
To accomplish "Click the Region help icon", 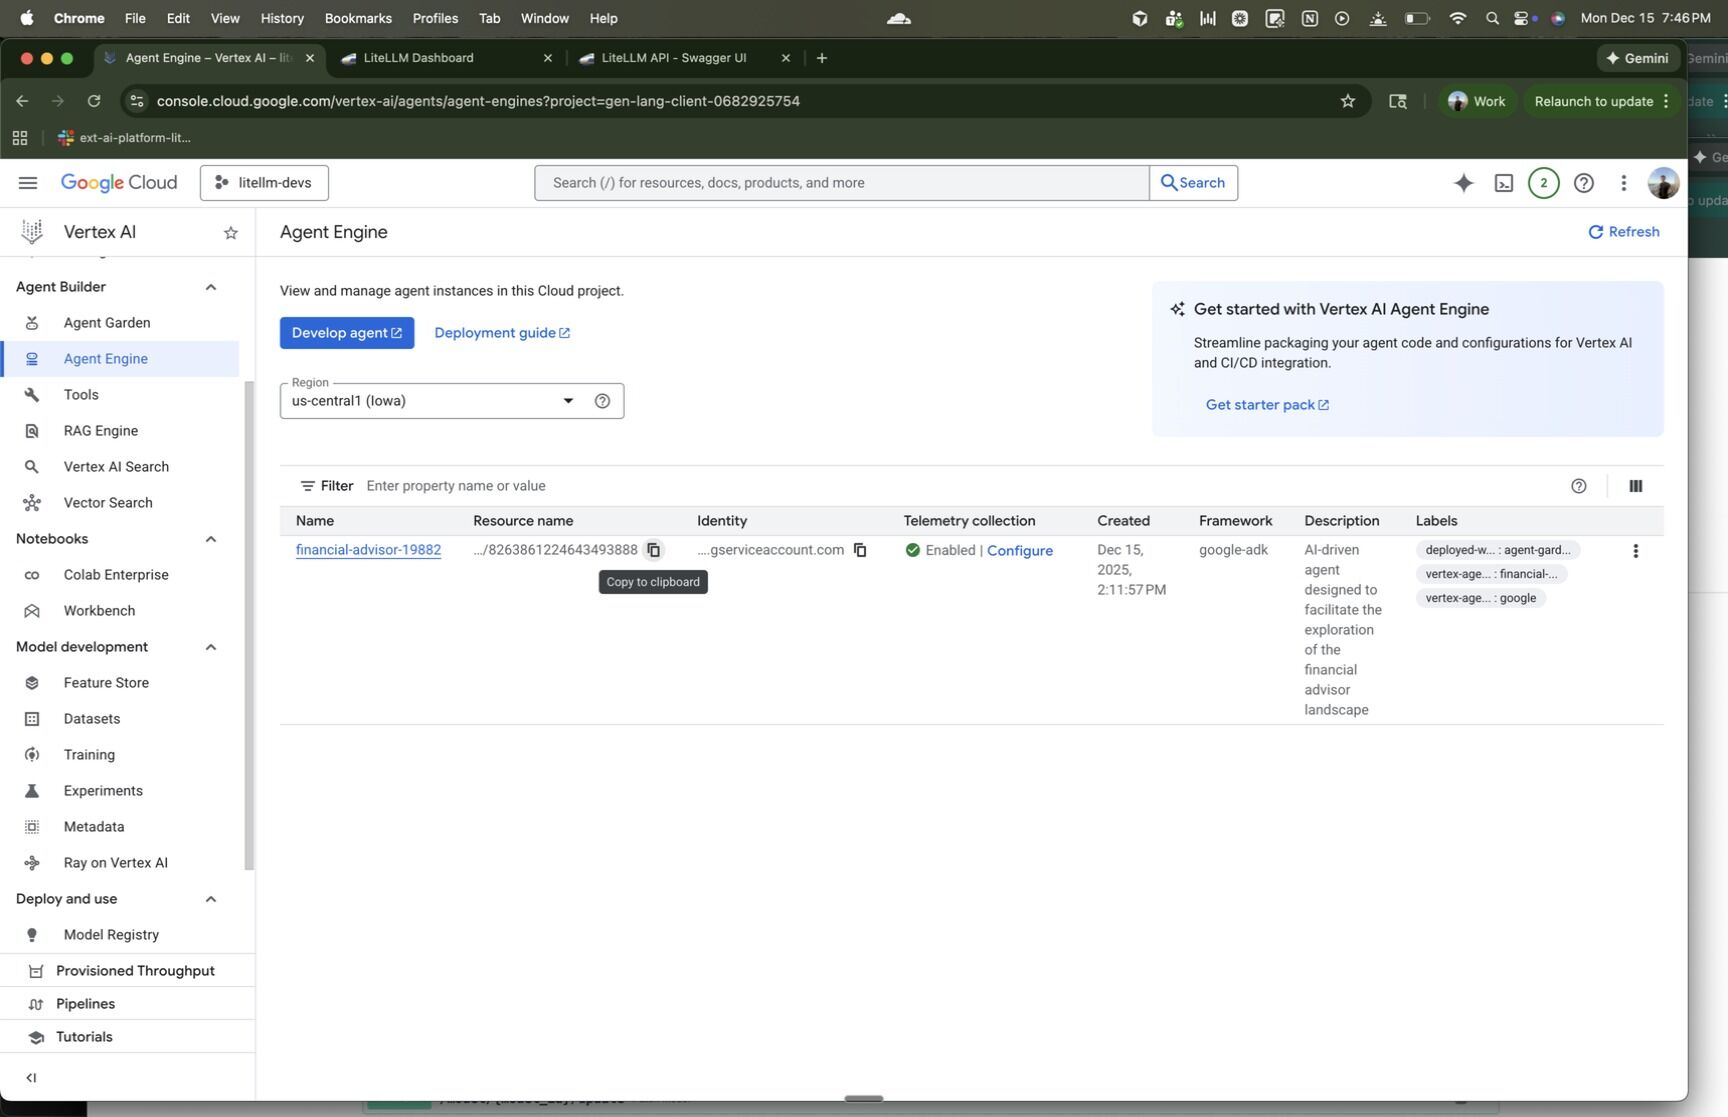I will 602,401.
